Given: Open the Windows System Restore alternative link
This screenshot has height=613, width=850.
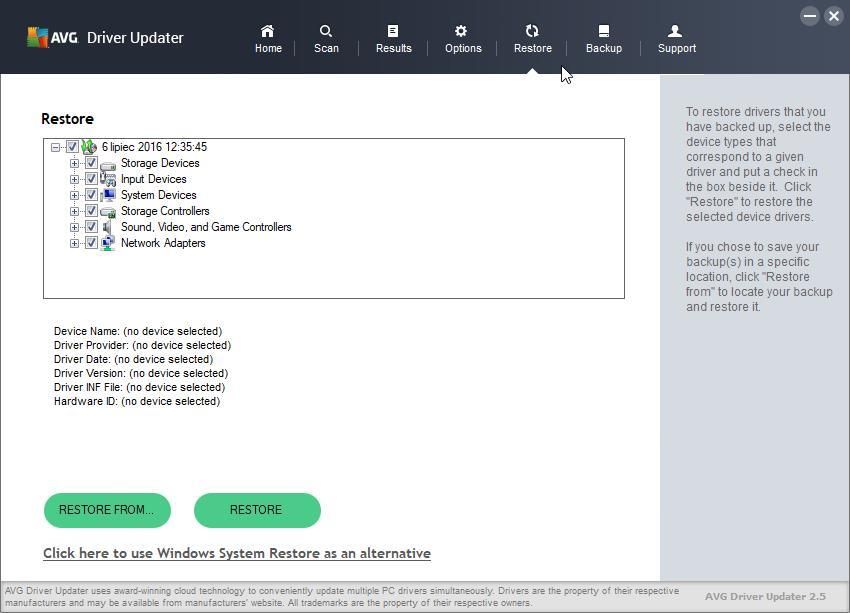Looking at the screenshot, I should coord(237,553).
